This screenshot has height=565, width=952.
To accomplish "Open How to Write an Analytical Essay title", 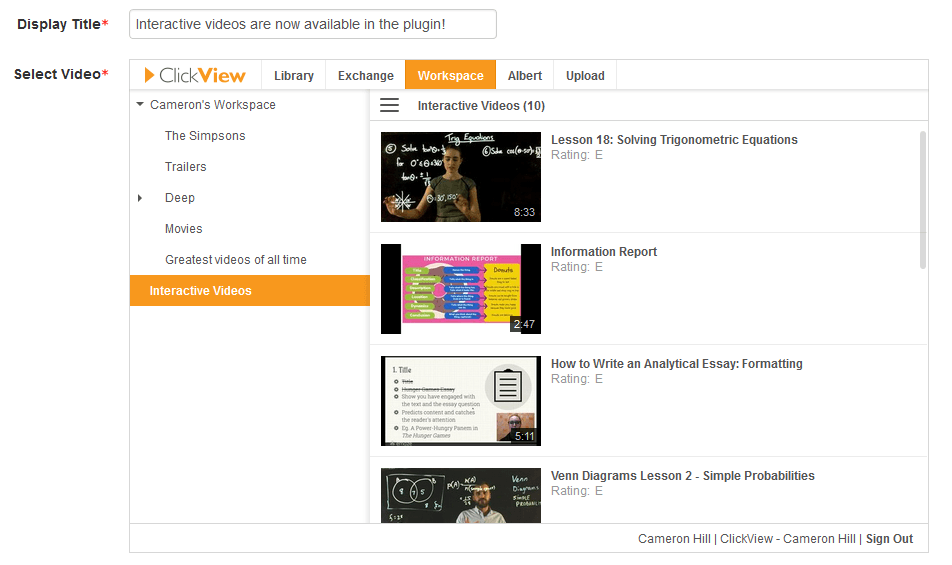I will 676,364.
